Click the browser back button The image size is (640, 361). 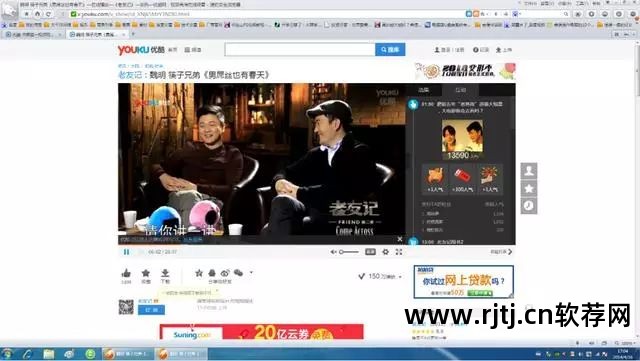point(27,14)
